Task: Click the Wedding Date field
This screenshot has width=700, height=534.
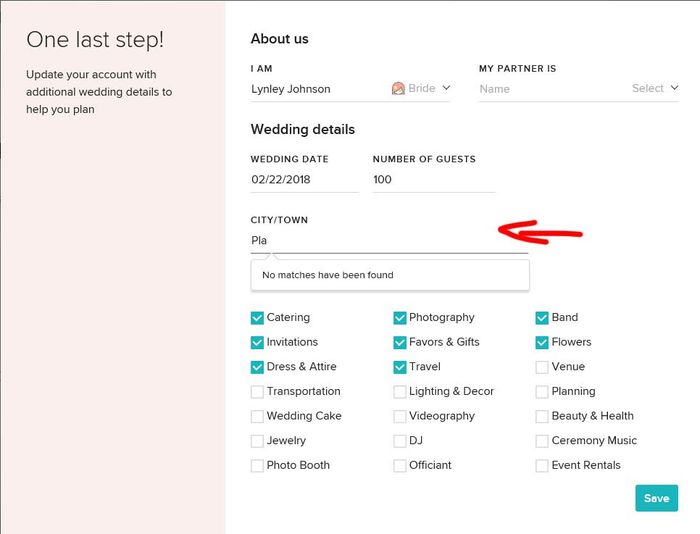Action: (304, 180)
